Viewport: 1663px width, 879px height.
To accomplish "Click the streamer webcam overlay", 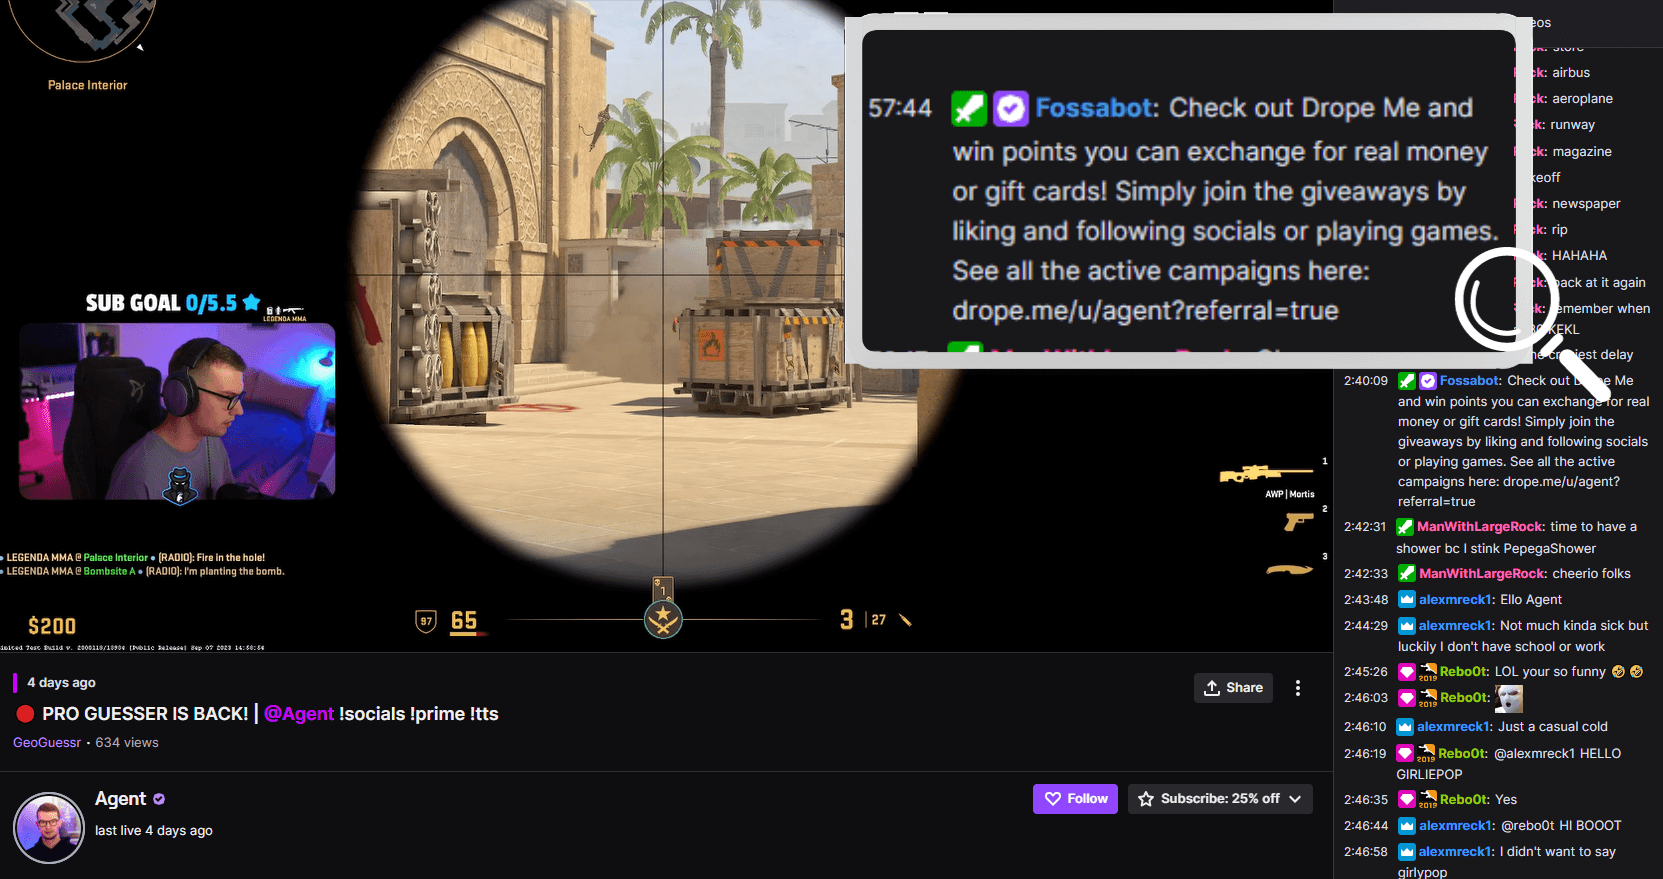I will (177, 411).
